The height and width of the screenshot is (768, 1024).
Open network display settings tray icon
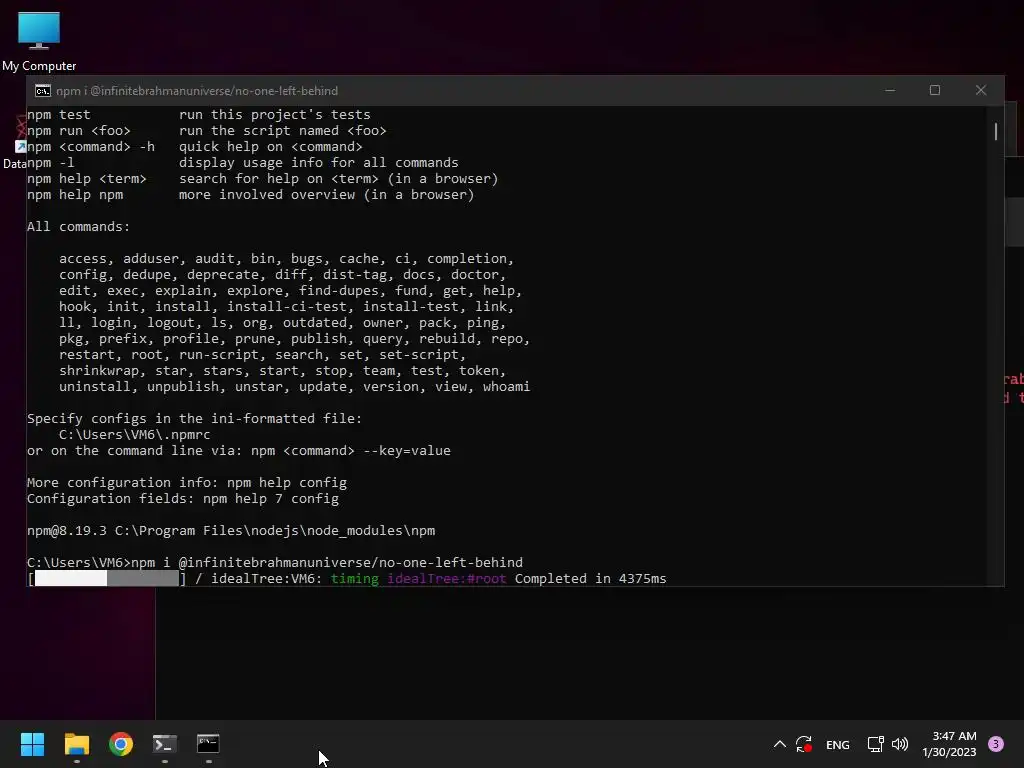click(x=876, y=744)
